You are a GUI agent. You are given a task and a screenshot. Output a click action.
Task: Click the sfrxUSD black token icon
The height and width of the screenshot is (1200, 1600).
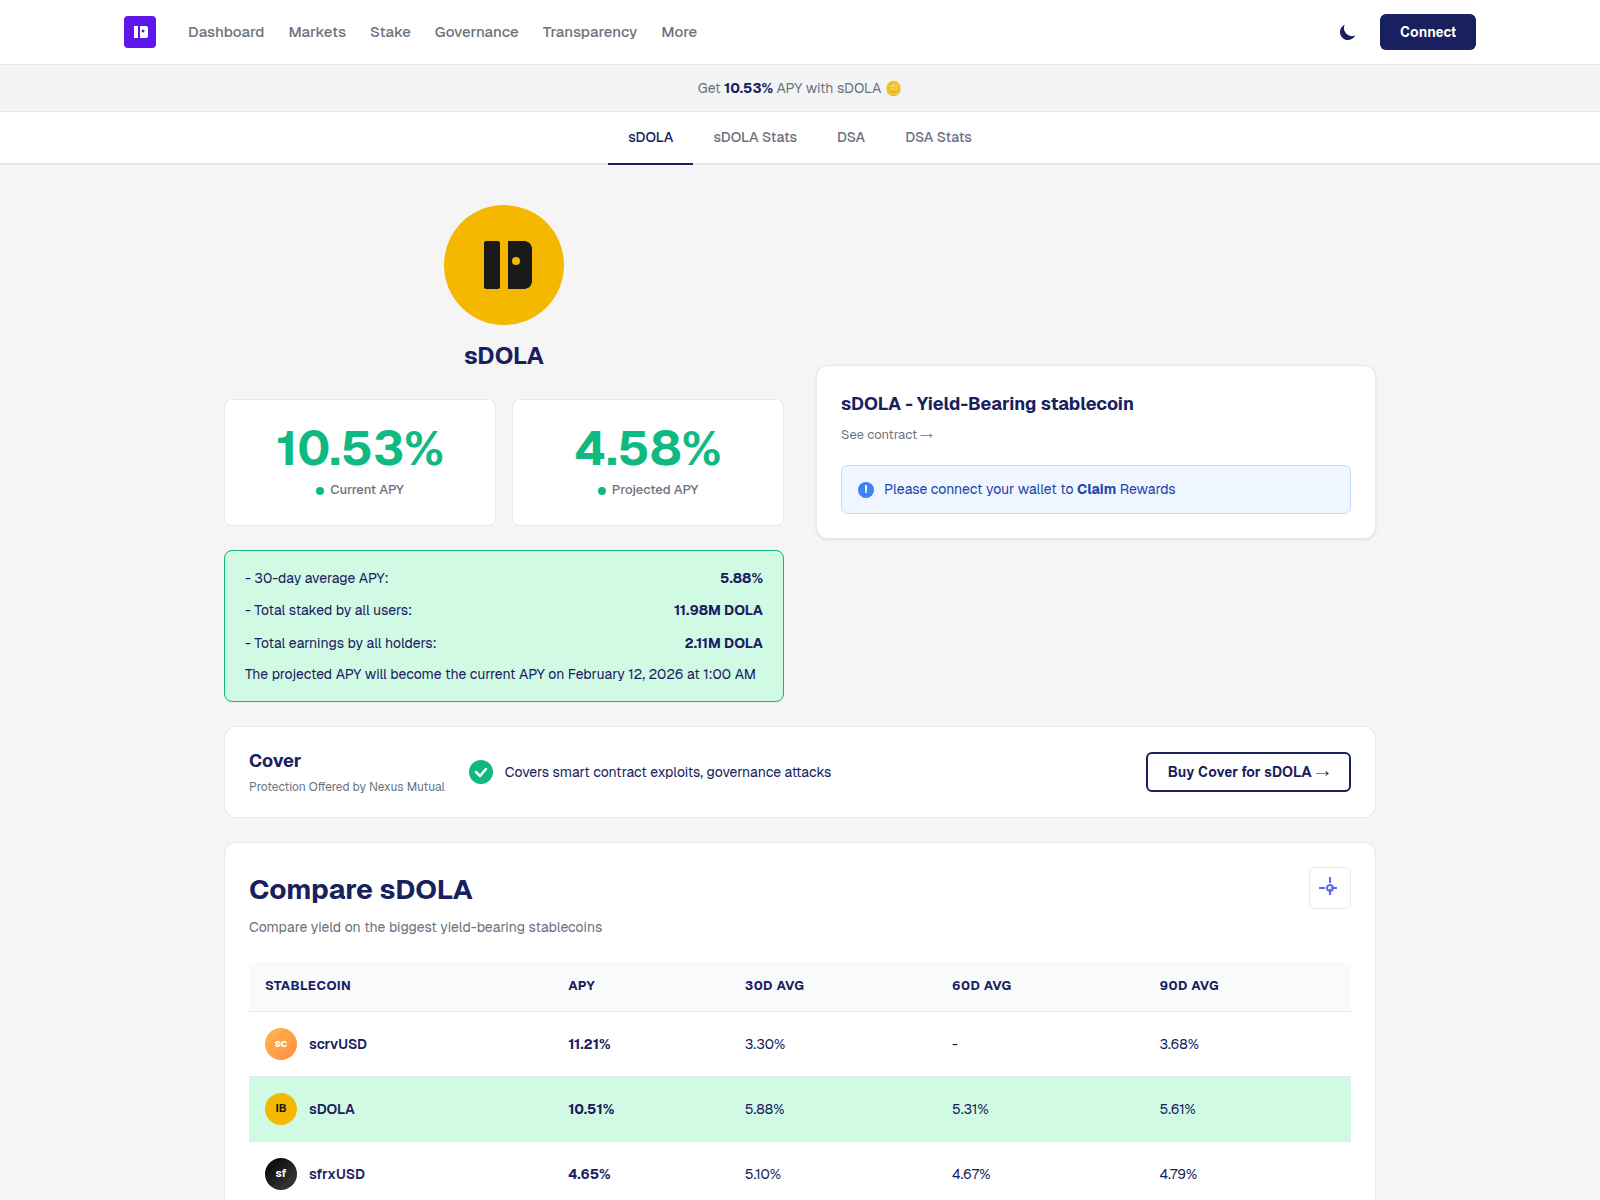click(281, 1174)
